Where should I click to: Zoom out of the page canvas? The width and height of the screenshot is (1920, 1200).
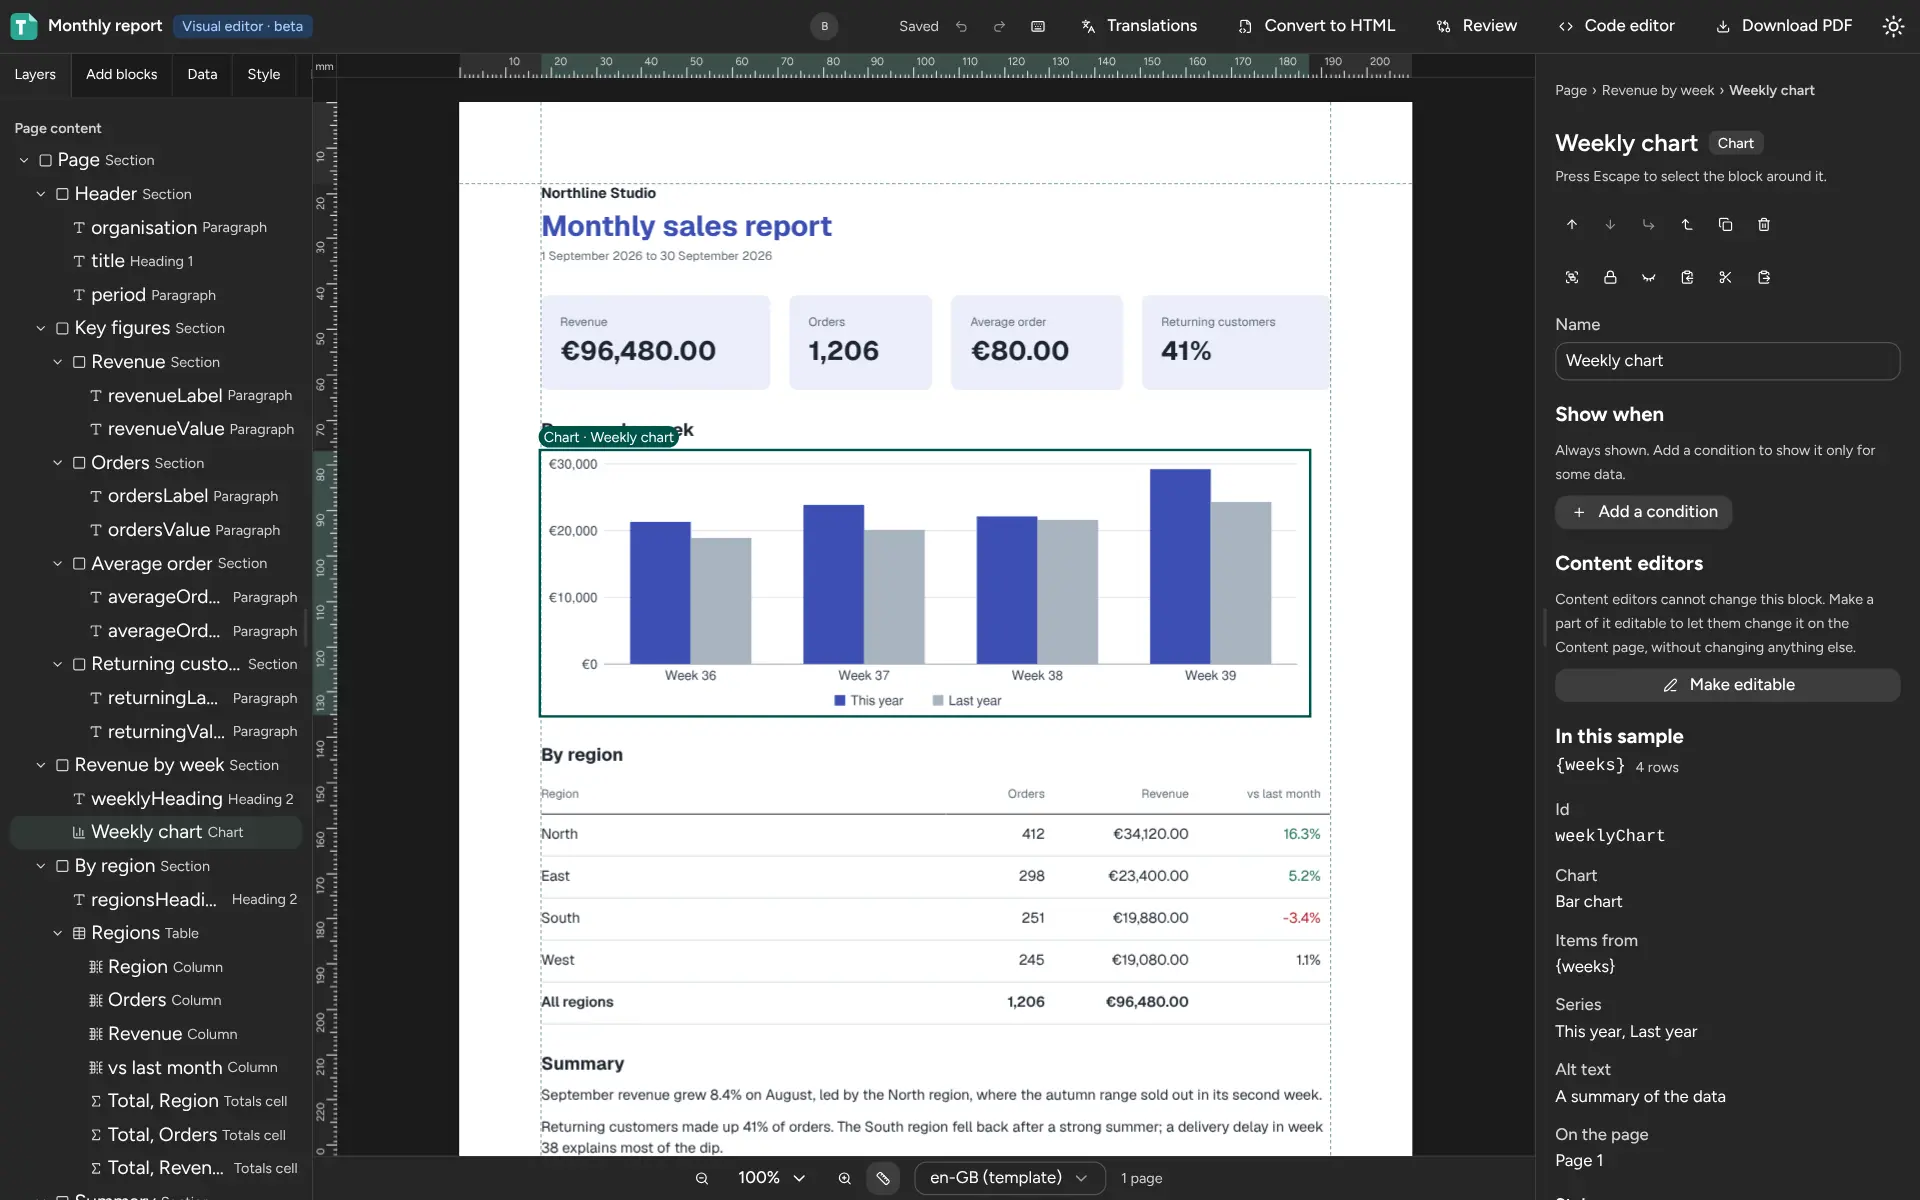tap(702, 1178)
